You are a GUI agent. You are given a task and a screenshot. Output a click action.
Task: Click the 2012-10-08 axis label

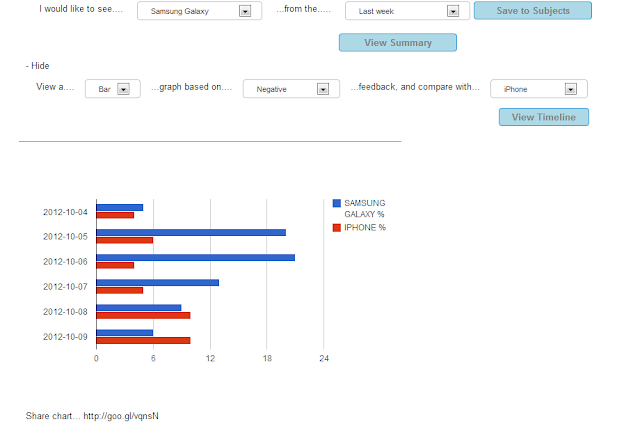(x=65, y=312)
